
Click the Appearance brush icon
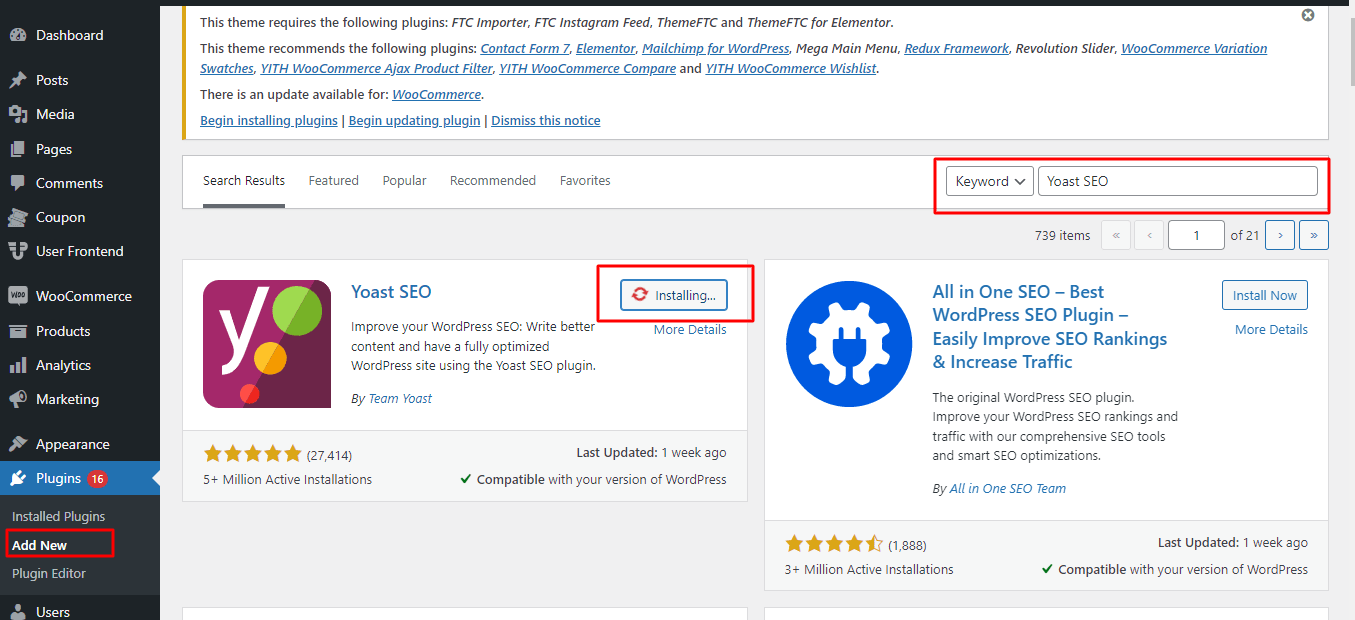(18, 444)
